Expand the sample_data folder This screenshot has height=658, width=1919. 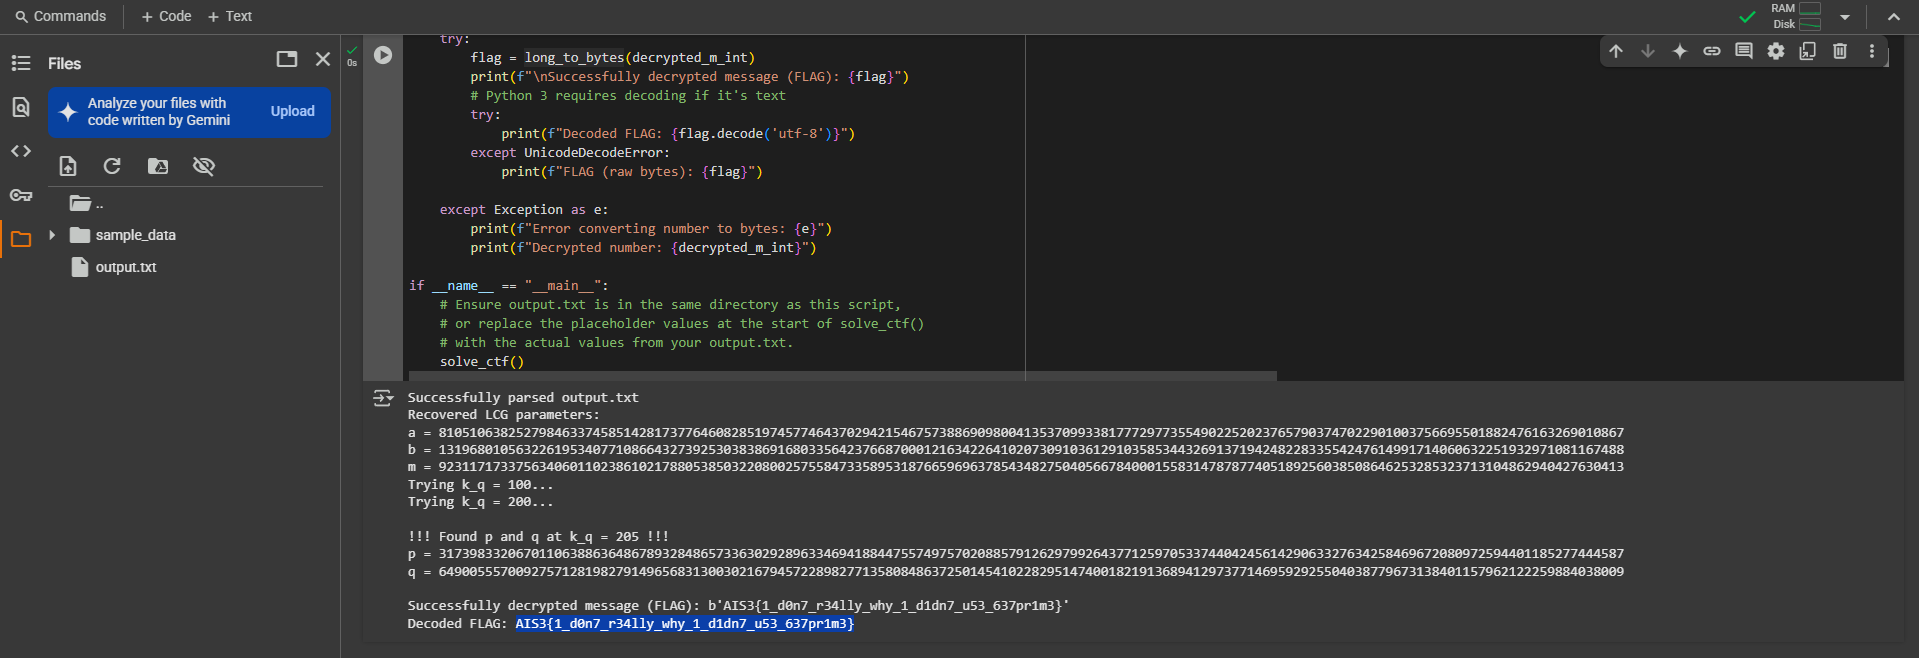tap(52, 235)
